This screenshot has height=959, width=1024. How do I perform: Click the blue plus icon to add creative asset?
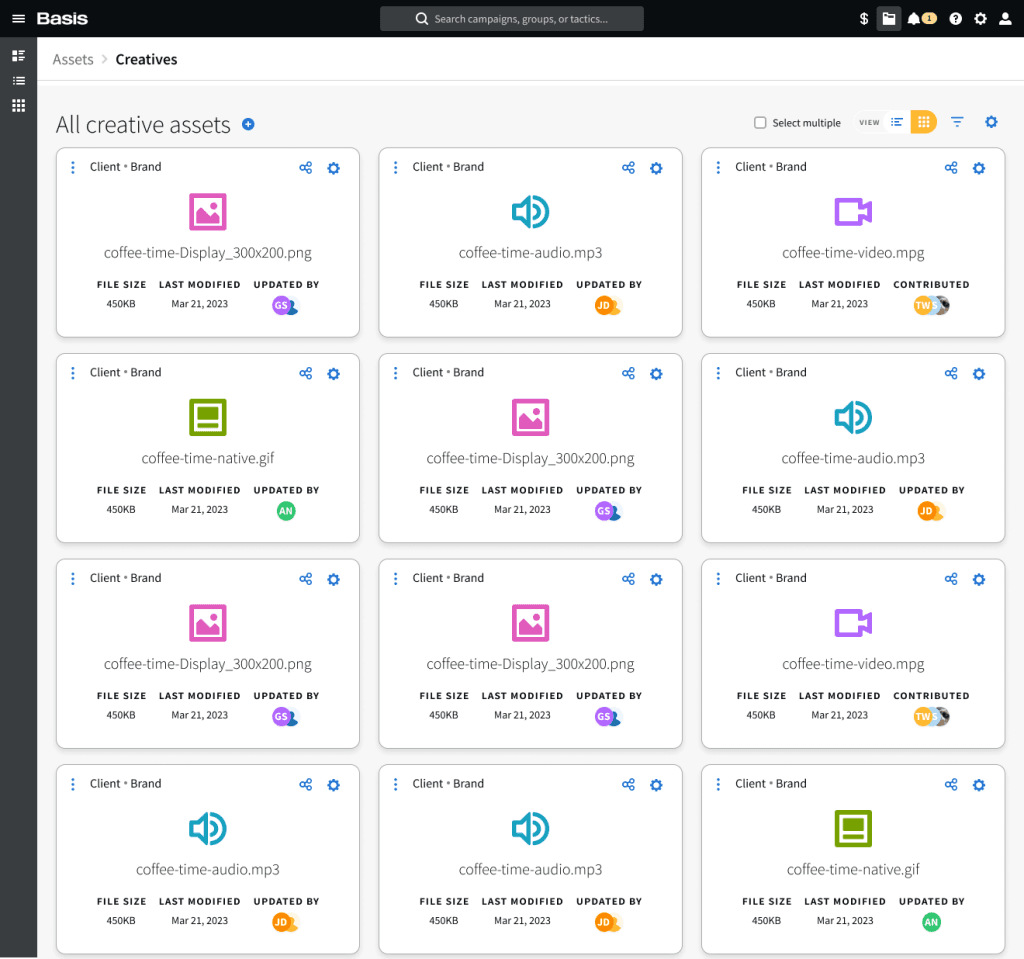pyautogui.click(x=249, y=125)
